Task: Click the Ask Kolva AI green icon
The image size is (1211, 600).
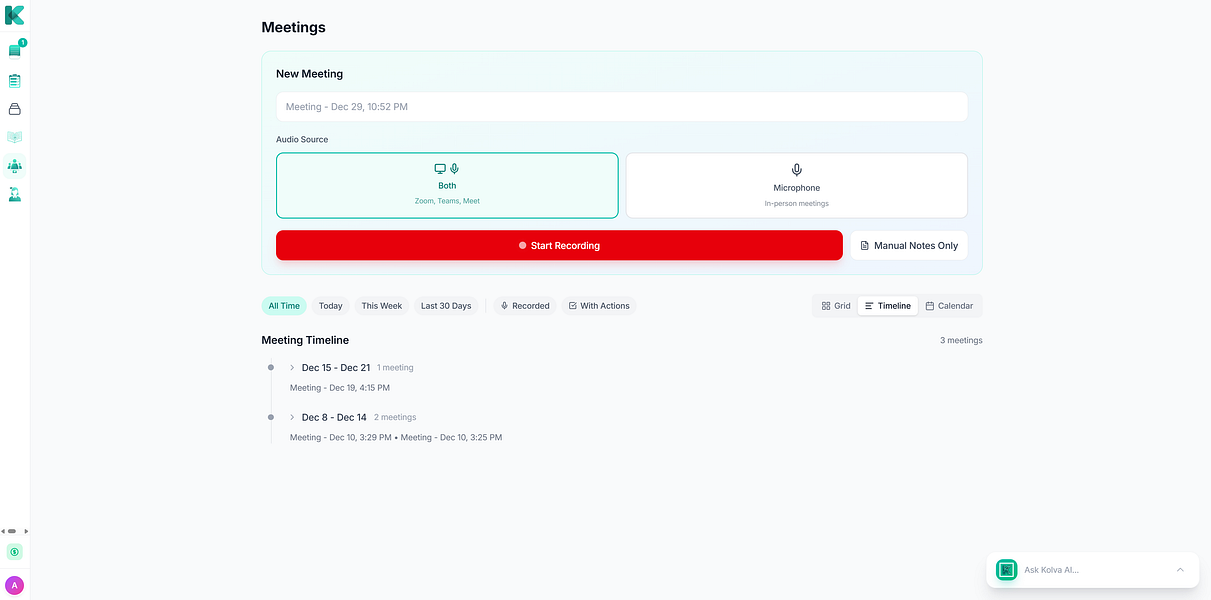Action: (1007, 570)
